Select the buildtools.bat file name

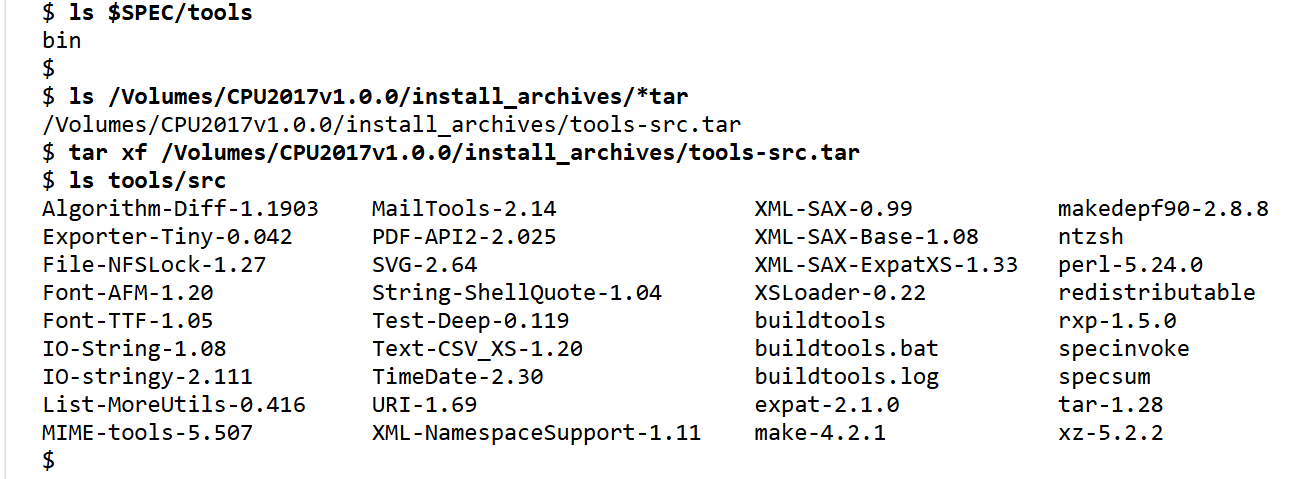pyautogui.click(x=846, y=349)
